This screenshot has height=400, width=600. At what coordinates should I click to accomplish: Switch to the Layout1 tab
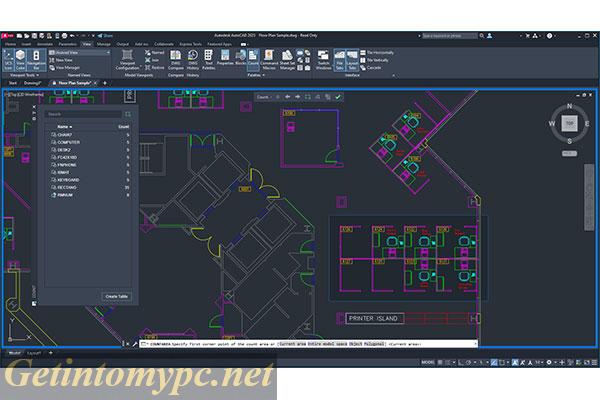pos(33,353)
